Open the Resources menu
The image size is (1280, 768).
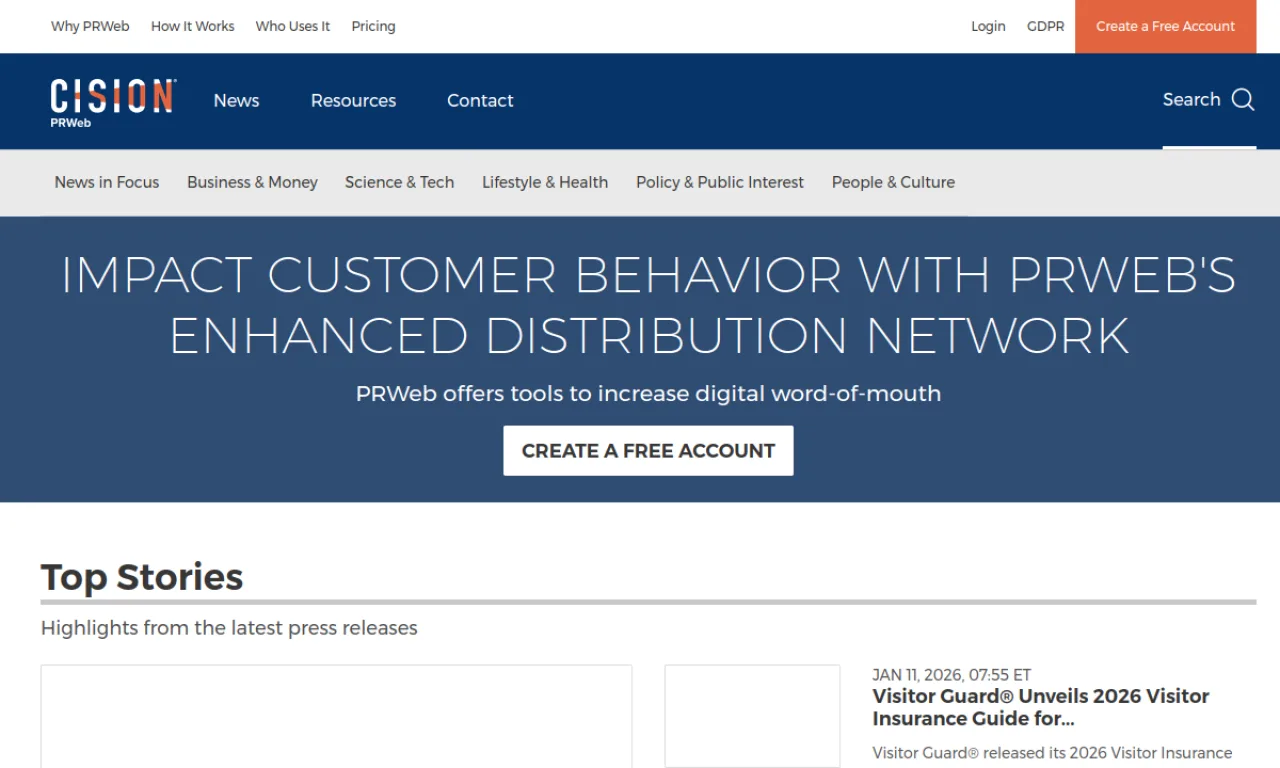pos(353,100)
